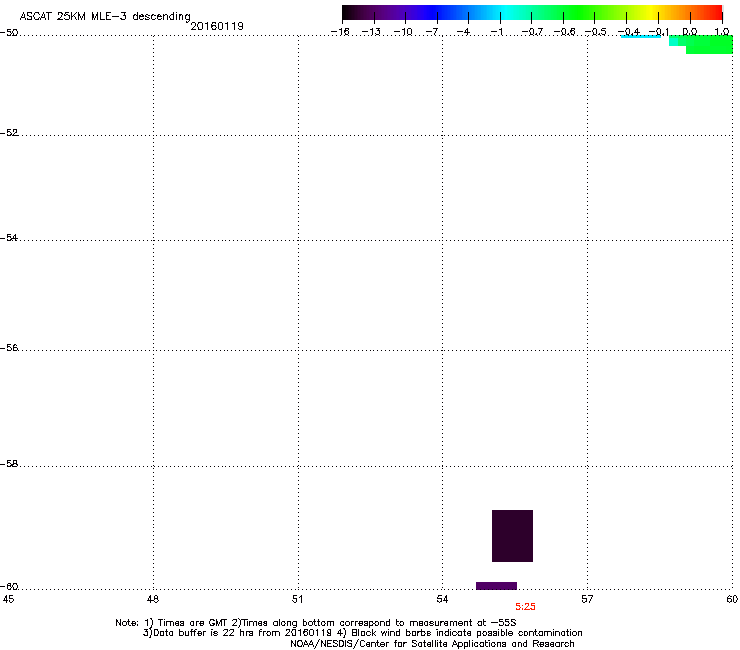Click the cyan line below the color bar
This screenshot has width=740, height=650.
click(x=640, y=36)
